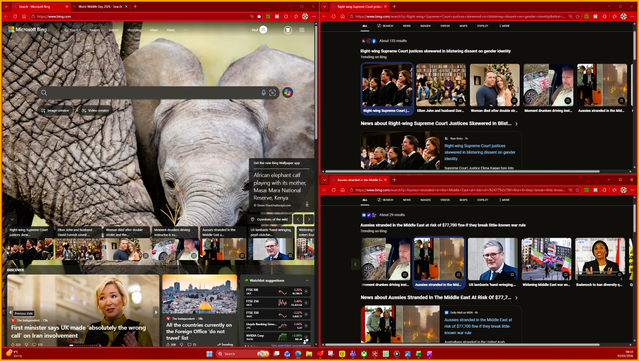Click the microphone voice search icon

click(x=263, y=93)
